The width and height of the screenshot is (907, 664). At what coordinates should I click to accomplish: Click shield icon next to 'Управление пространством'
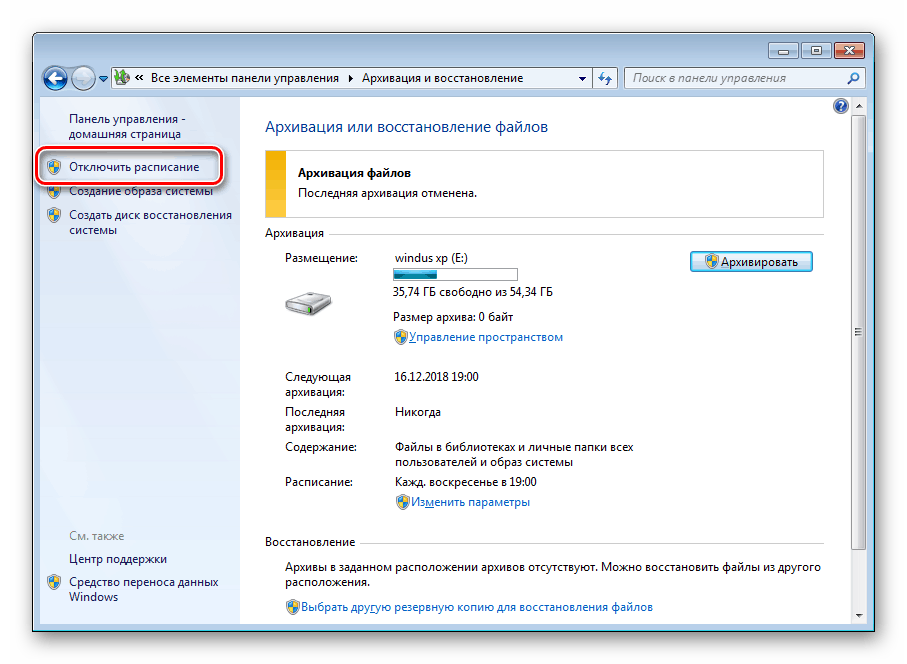tap(400, 337)
